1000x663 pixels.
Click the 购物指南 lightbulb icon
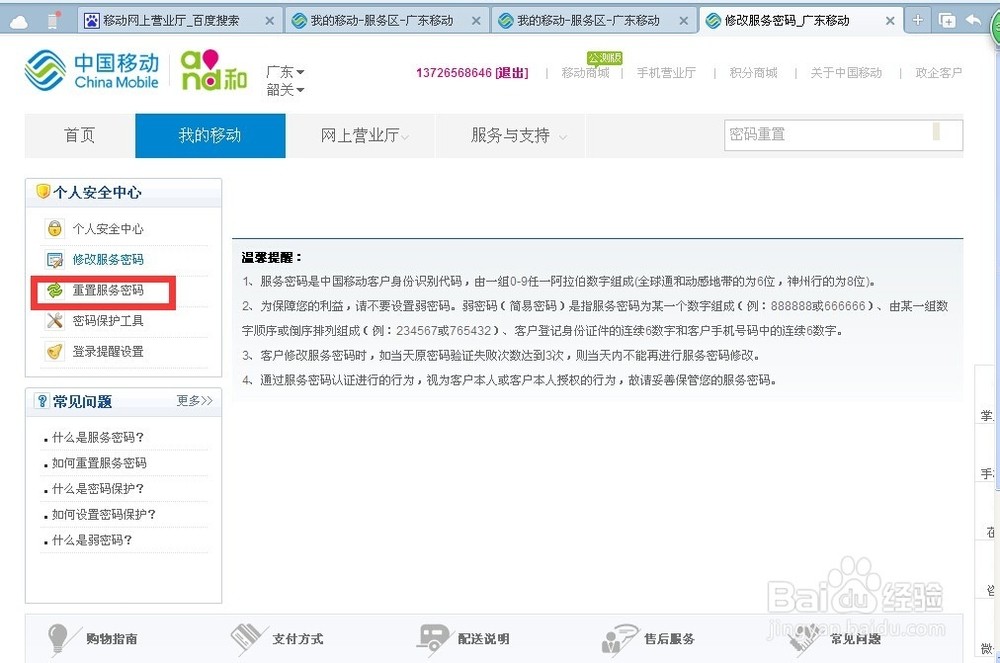coord(59,638)
